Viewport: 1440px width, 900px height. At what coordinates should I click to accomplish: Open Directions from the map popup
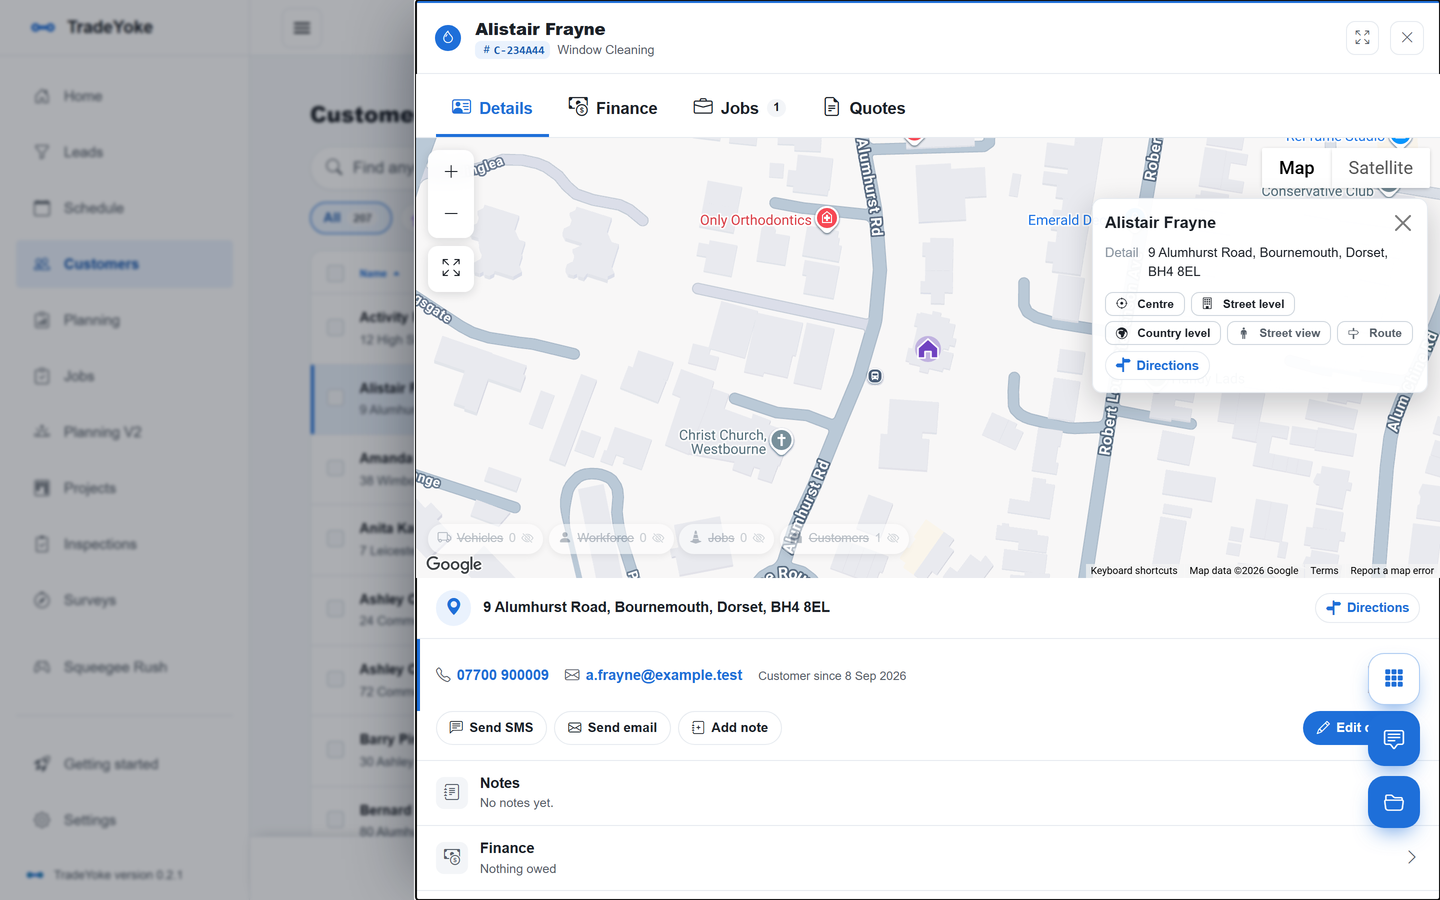coord(1157,366)
